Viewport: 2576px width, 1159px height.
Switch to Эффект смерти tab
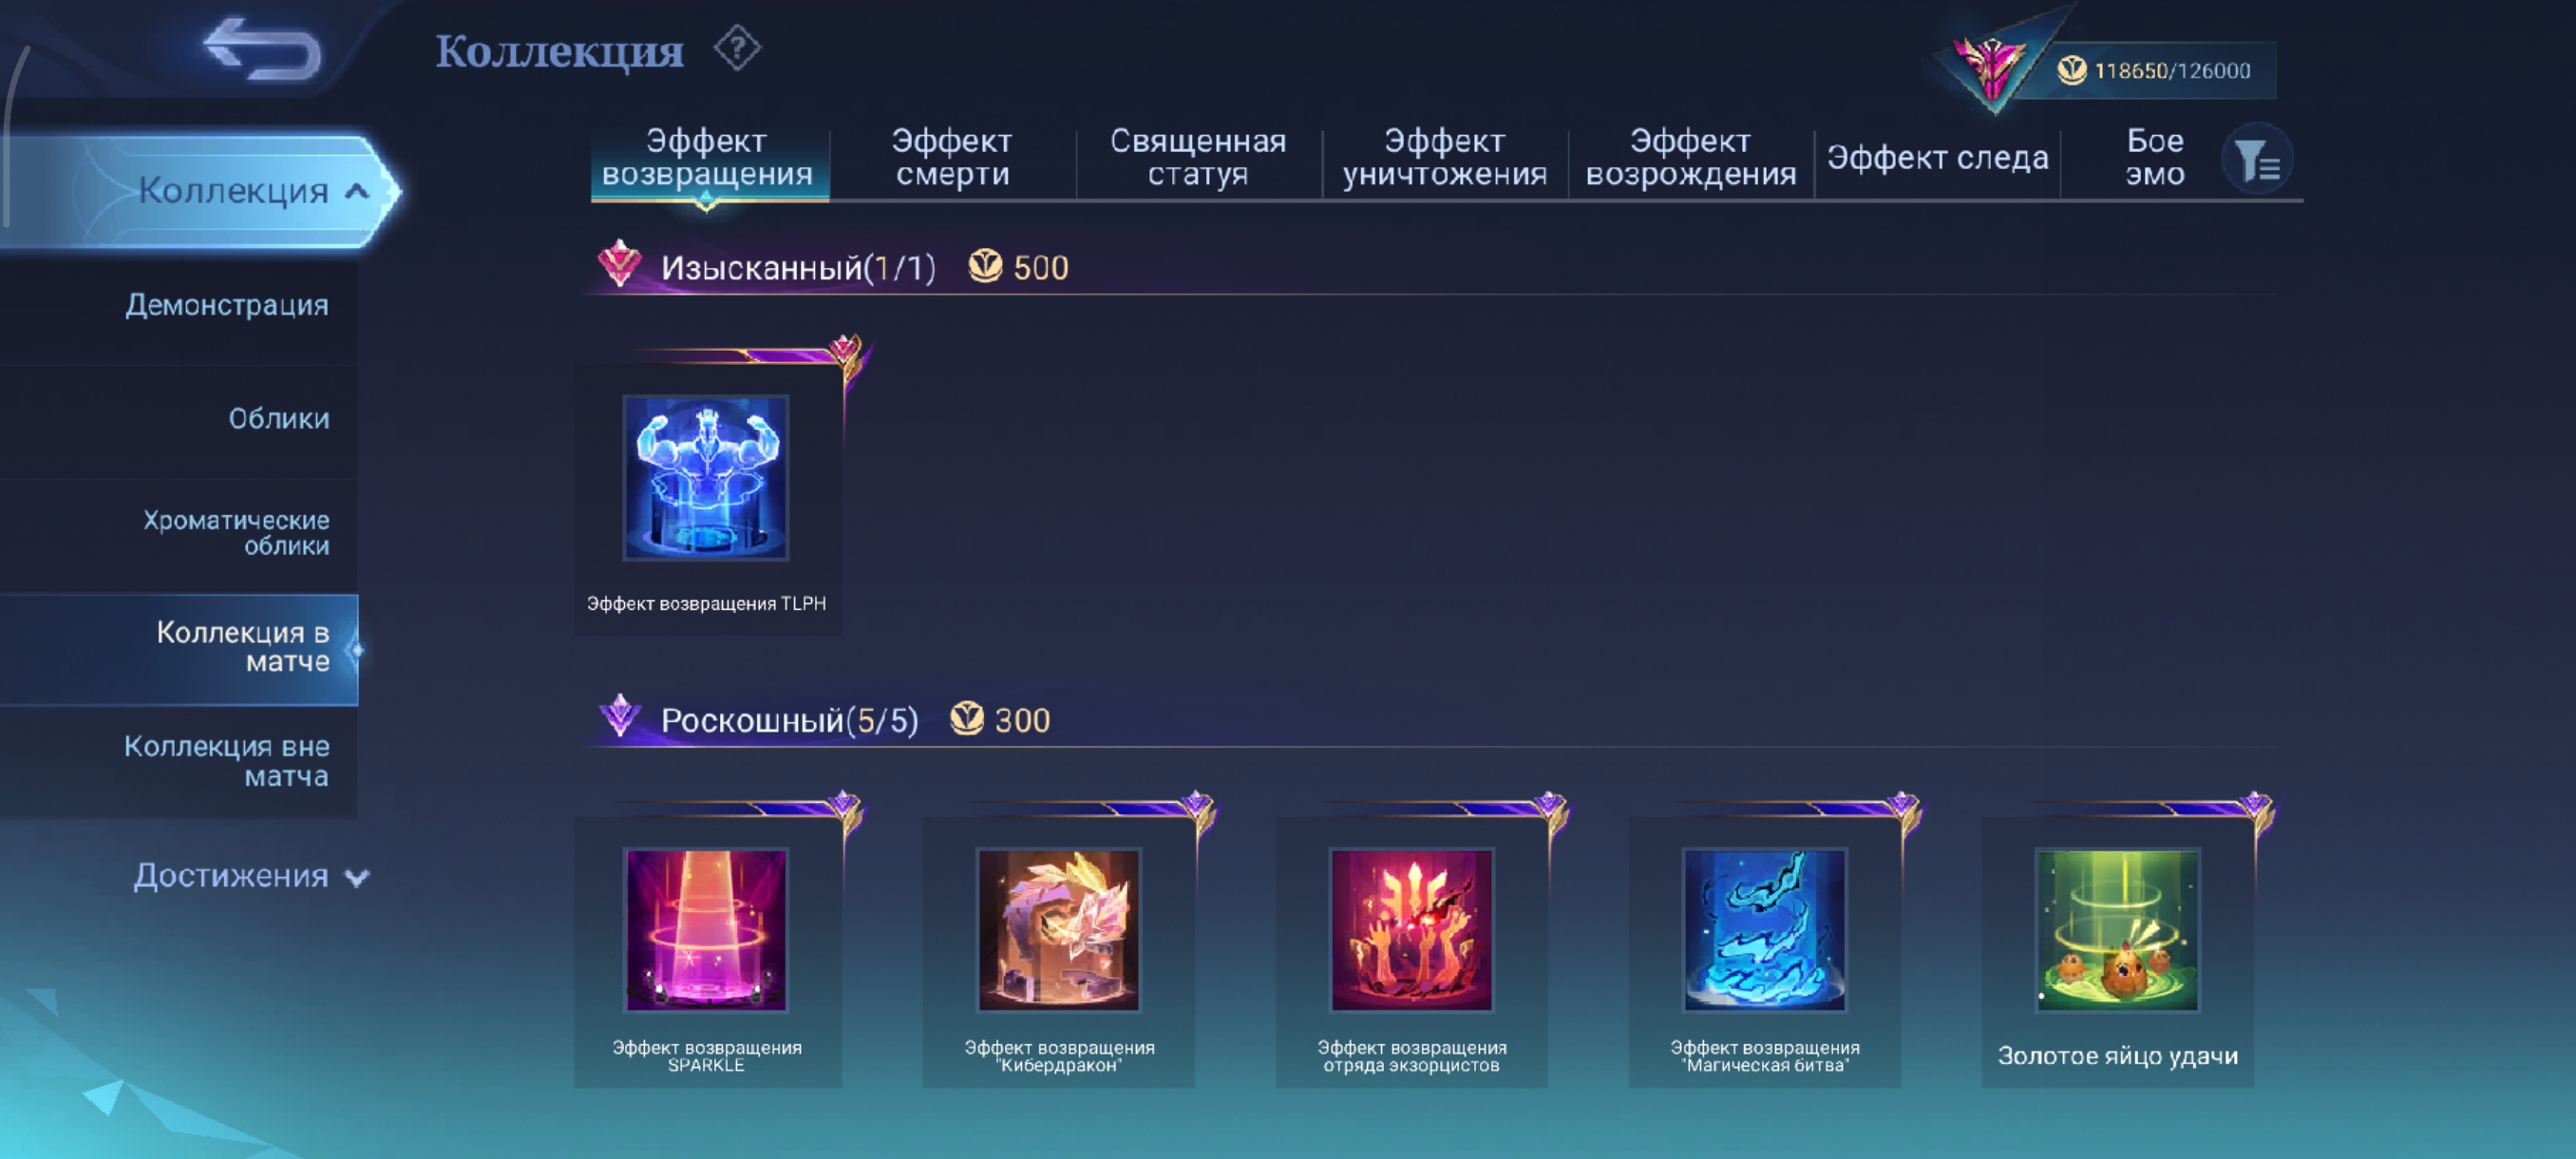[952, 157]
